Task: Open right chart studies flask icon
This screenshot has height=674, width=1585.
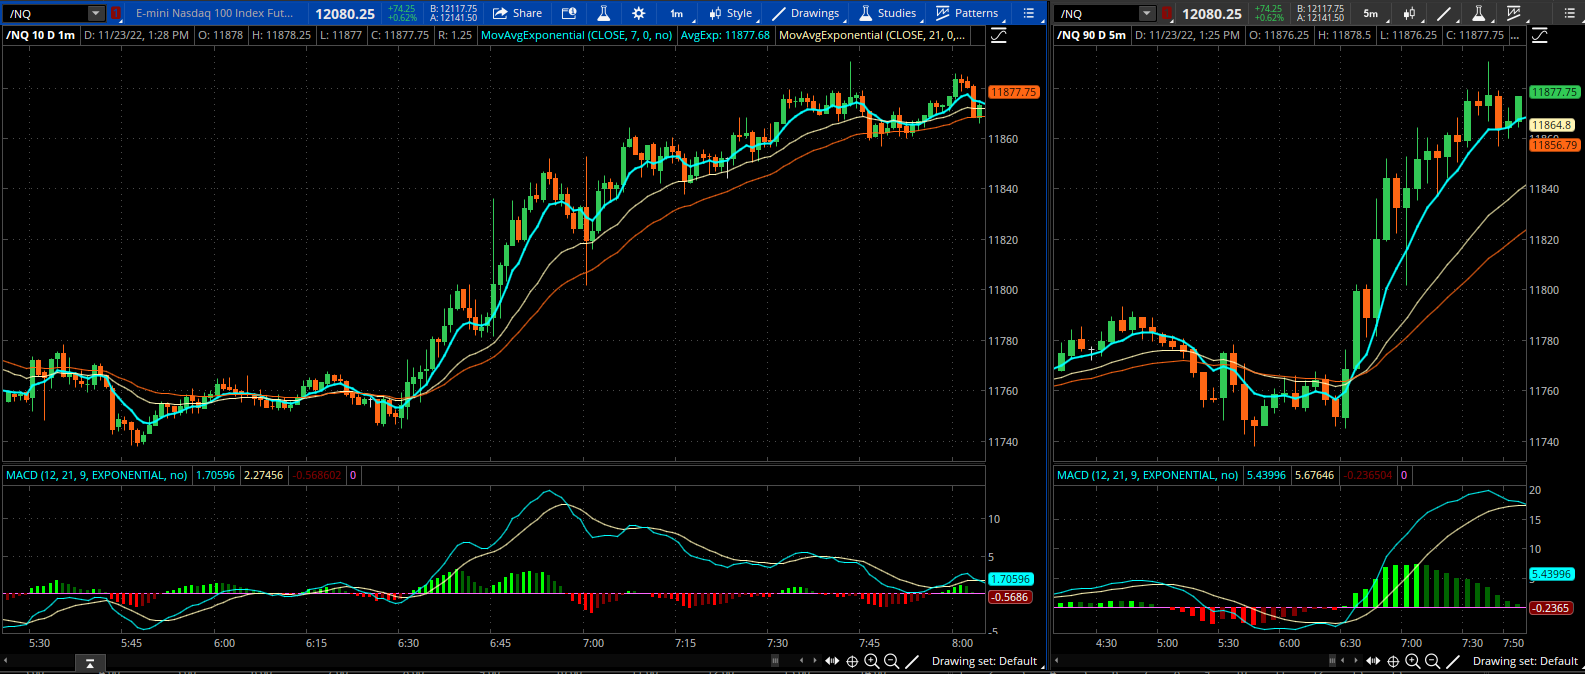Action: point(1479,14)
